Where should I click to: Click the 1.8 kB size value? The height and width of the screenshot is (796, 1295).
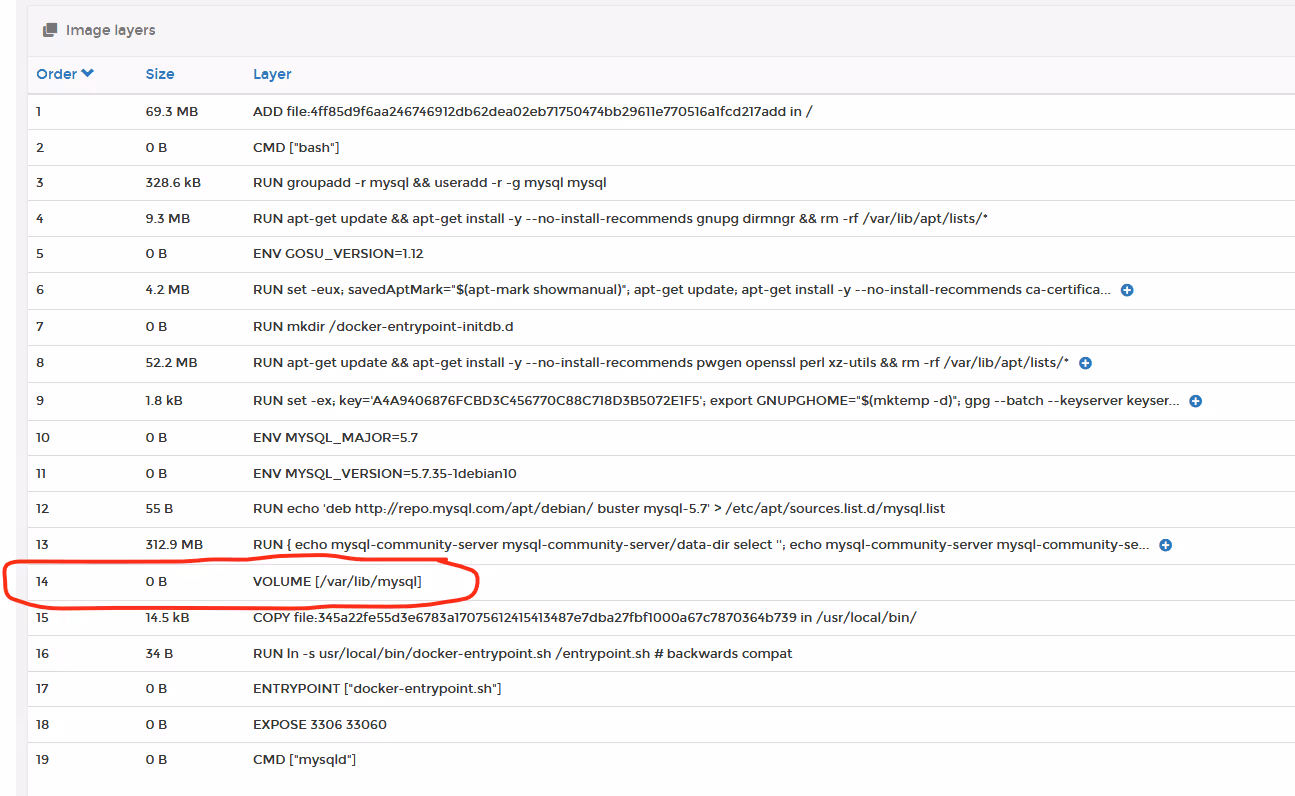click(164, 400)
